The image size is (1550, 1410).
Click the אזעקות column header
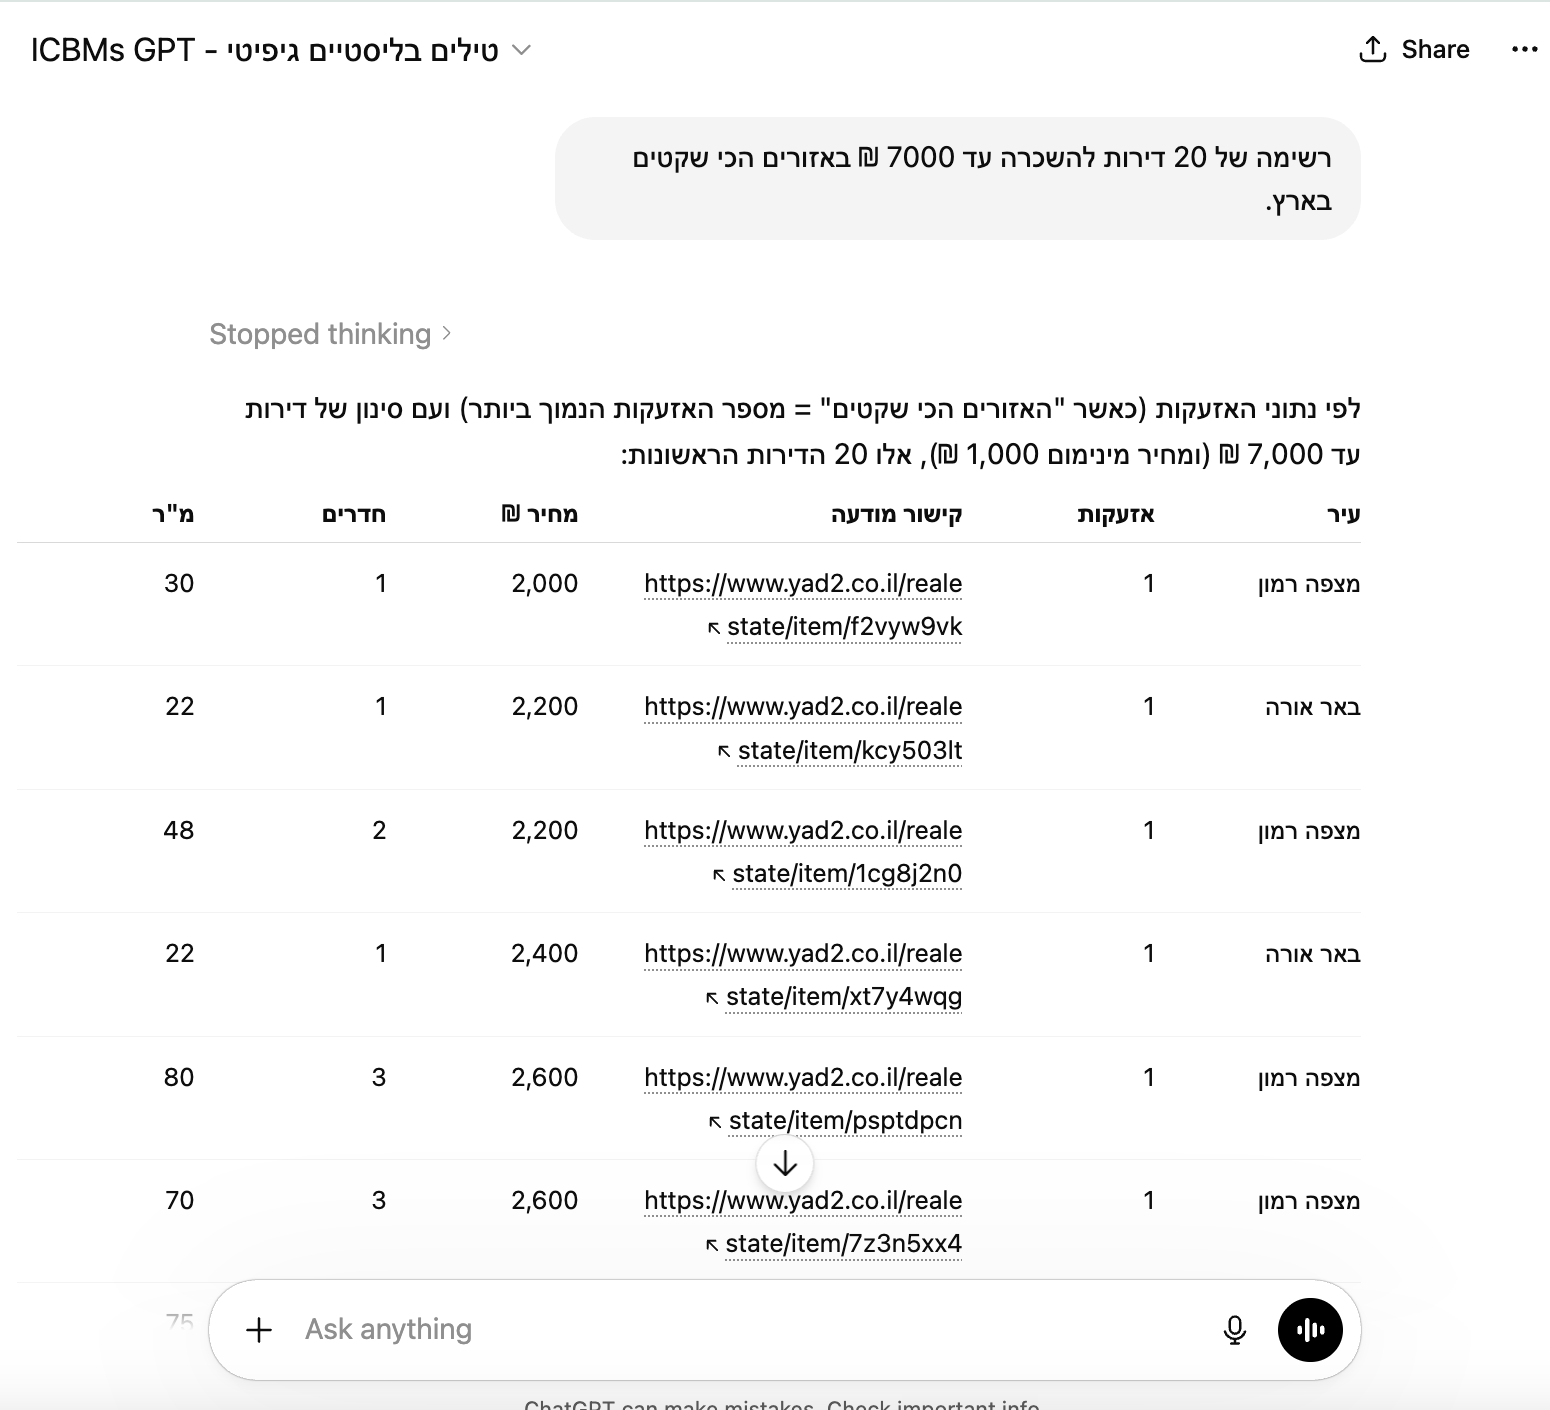point(1116,514)
